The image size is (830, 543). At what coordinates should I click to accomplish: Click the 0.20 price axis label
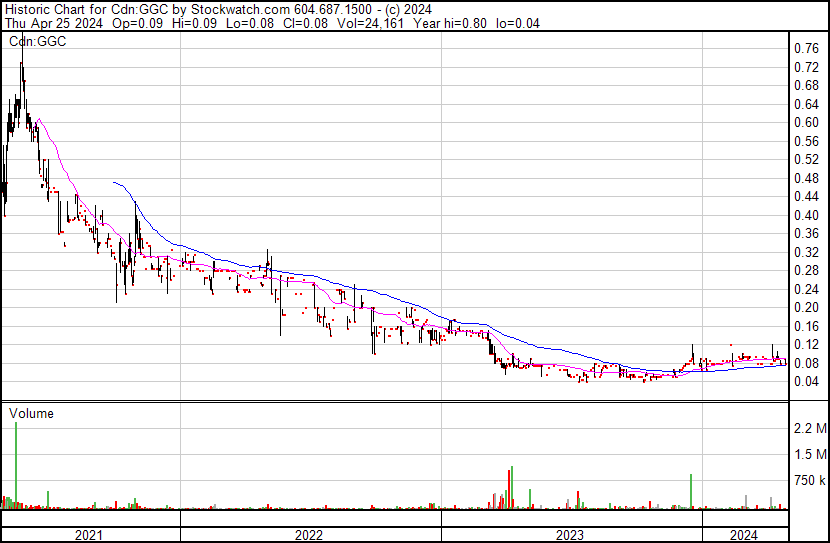pos(806,307)
